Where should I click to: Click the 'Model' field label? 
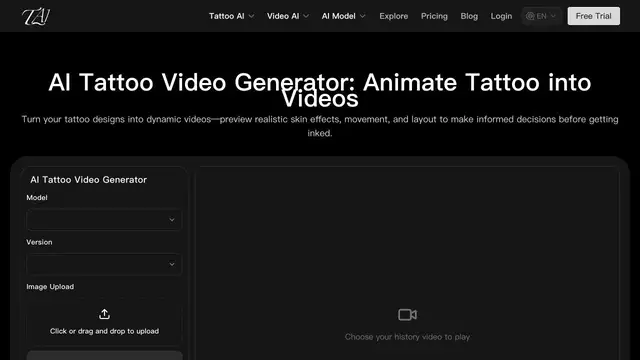click(x=37, y=198)
